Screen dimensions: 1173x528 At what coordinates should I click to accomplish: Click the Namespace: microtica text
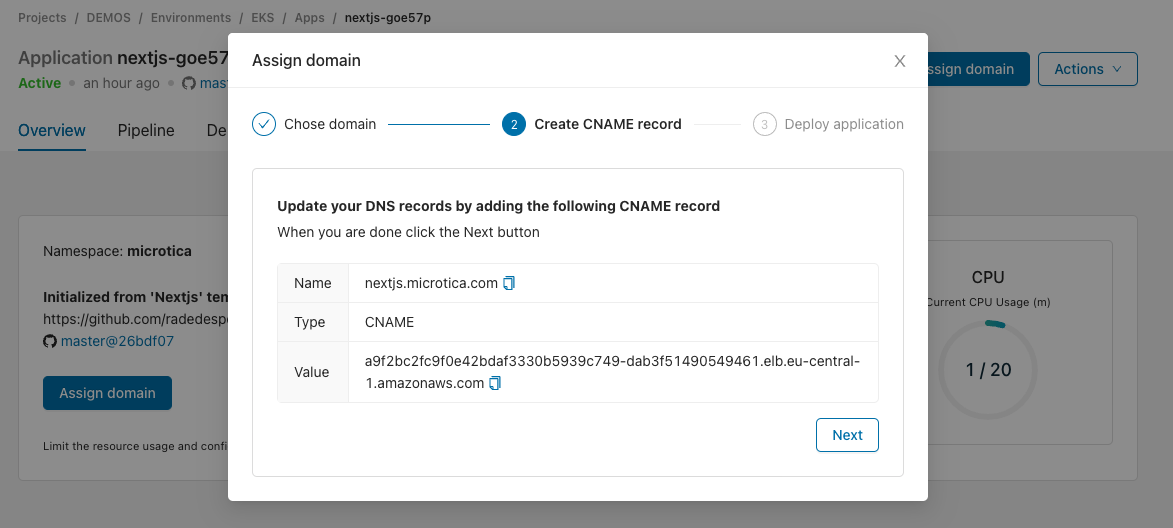point(117,251)
